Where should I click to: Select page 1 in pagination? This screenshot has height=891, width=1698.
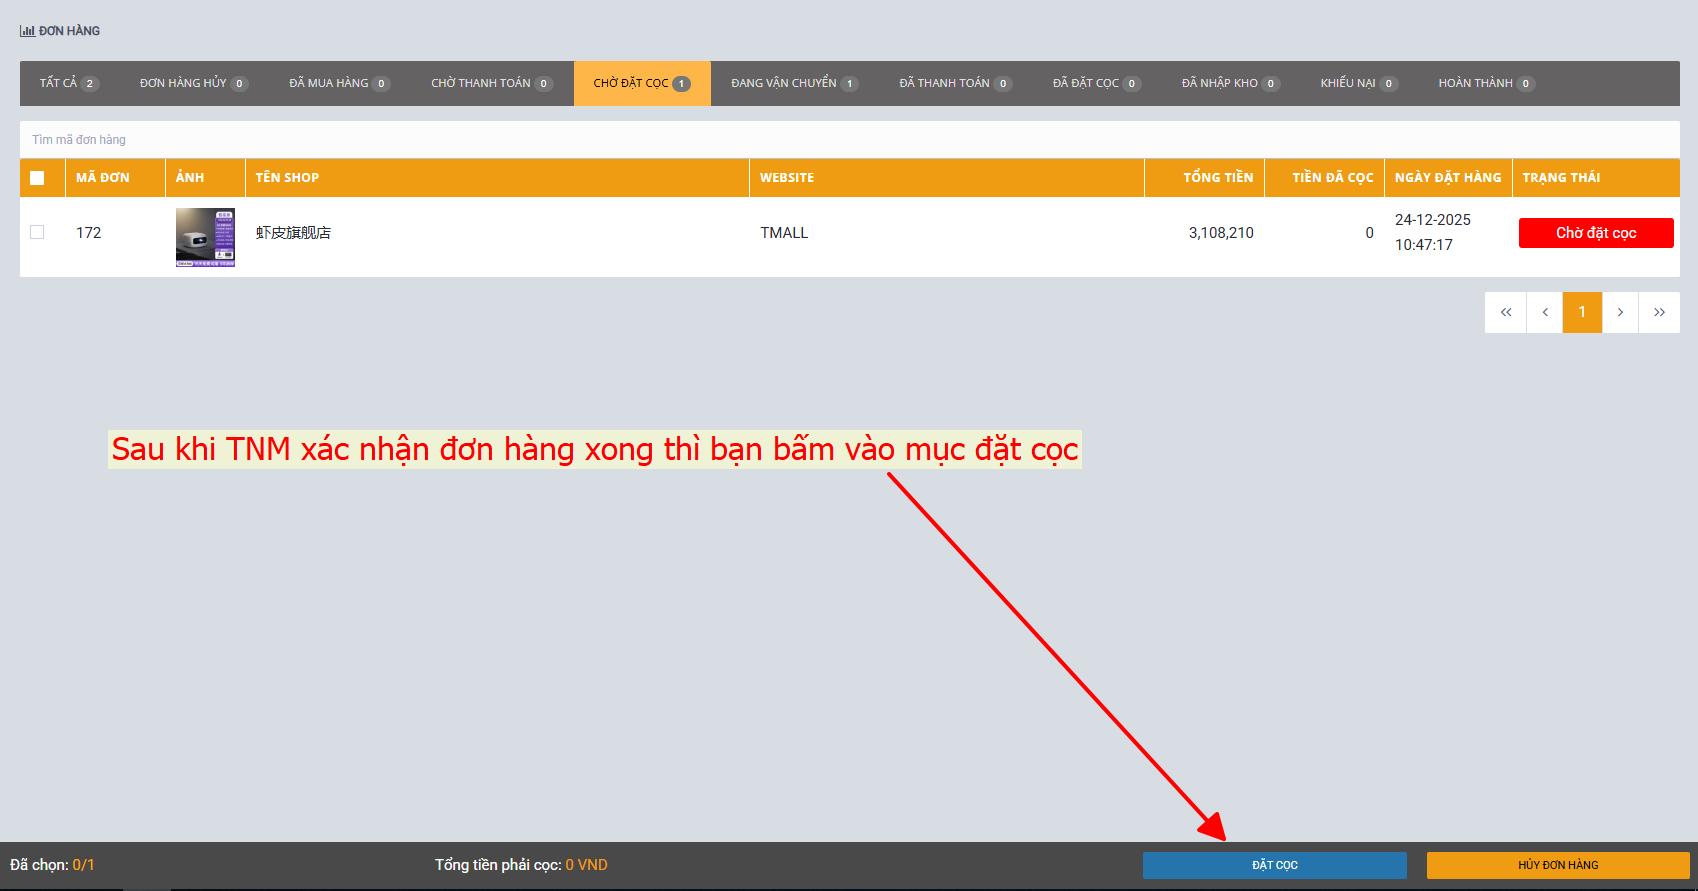pyautogui.click(x=1582, y=312)
